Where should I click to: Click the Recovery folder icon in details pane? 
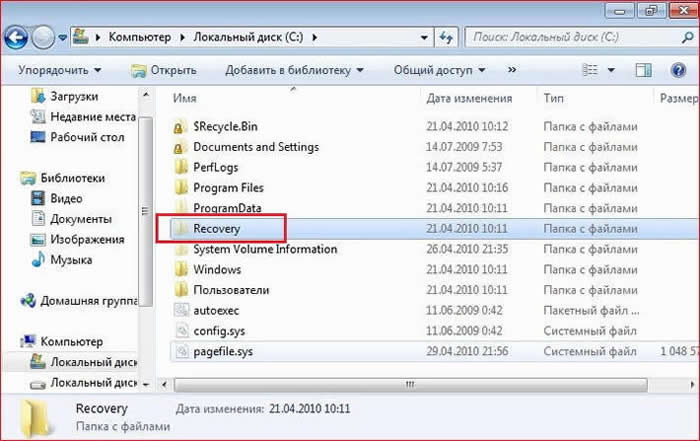point(35,418)
